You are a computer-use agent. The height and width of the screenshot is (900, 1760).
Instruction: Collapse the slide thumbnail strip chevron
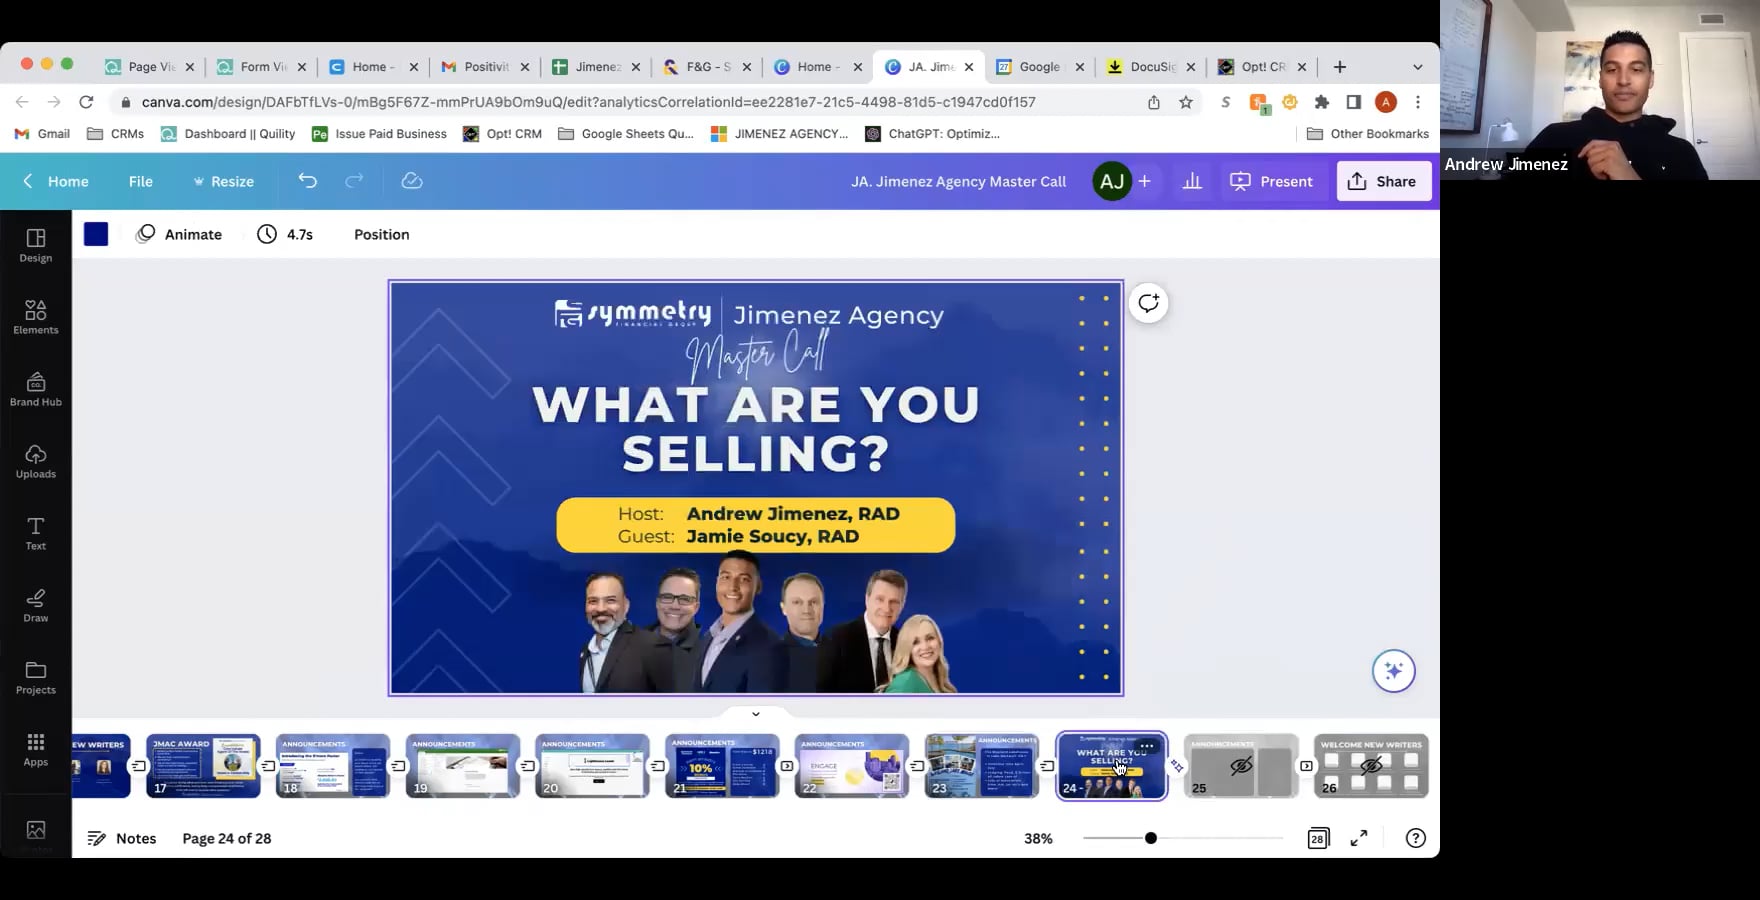point(755,713)
